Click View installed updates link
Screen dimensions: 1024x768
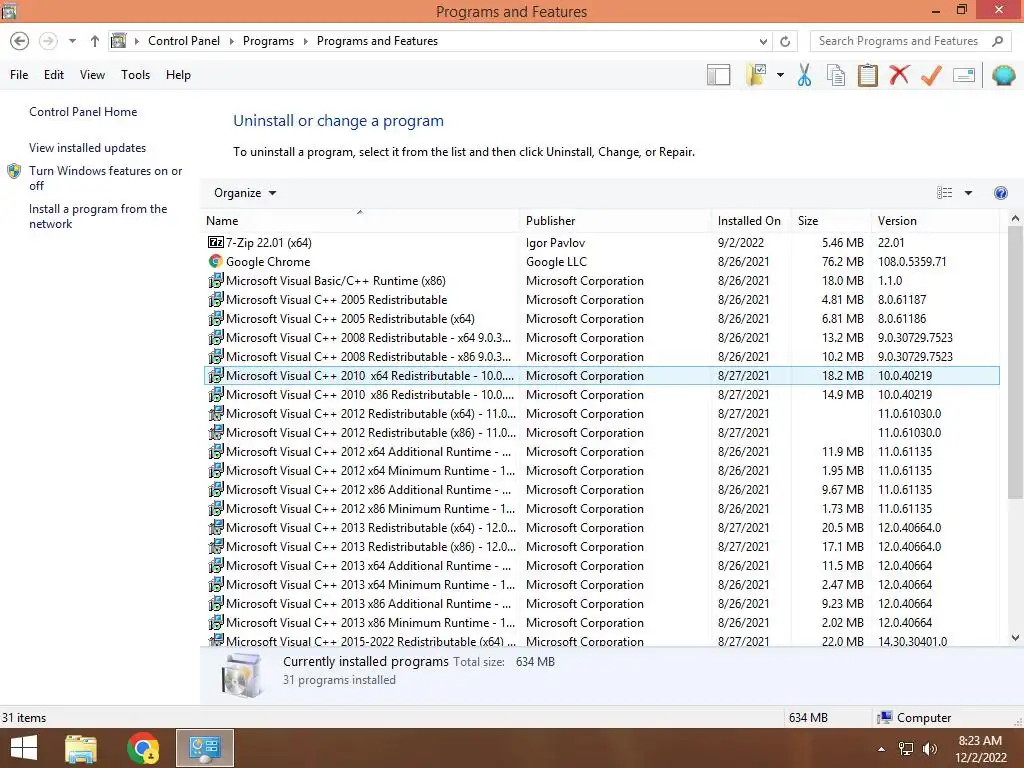pos(88,148)
